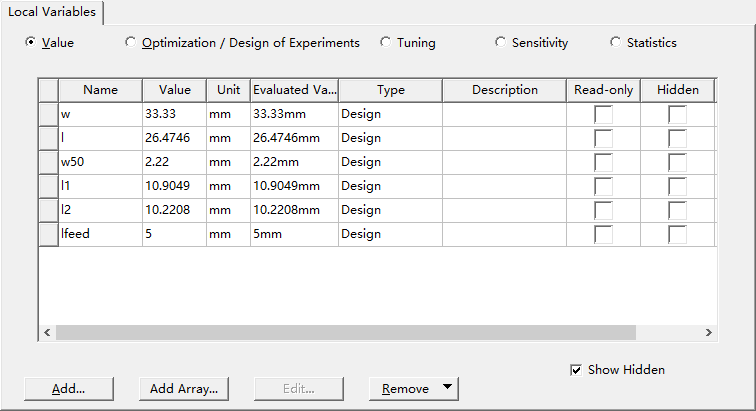Open the Remove button dropdown arrow

pyautogui.click(x=447, y=388)
